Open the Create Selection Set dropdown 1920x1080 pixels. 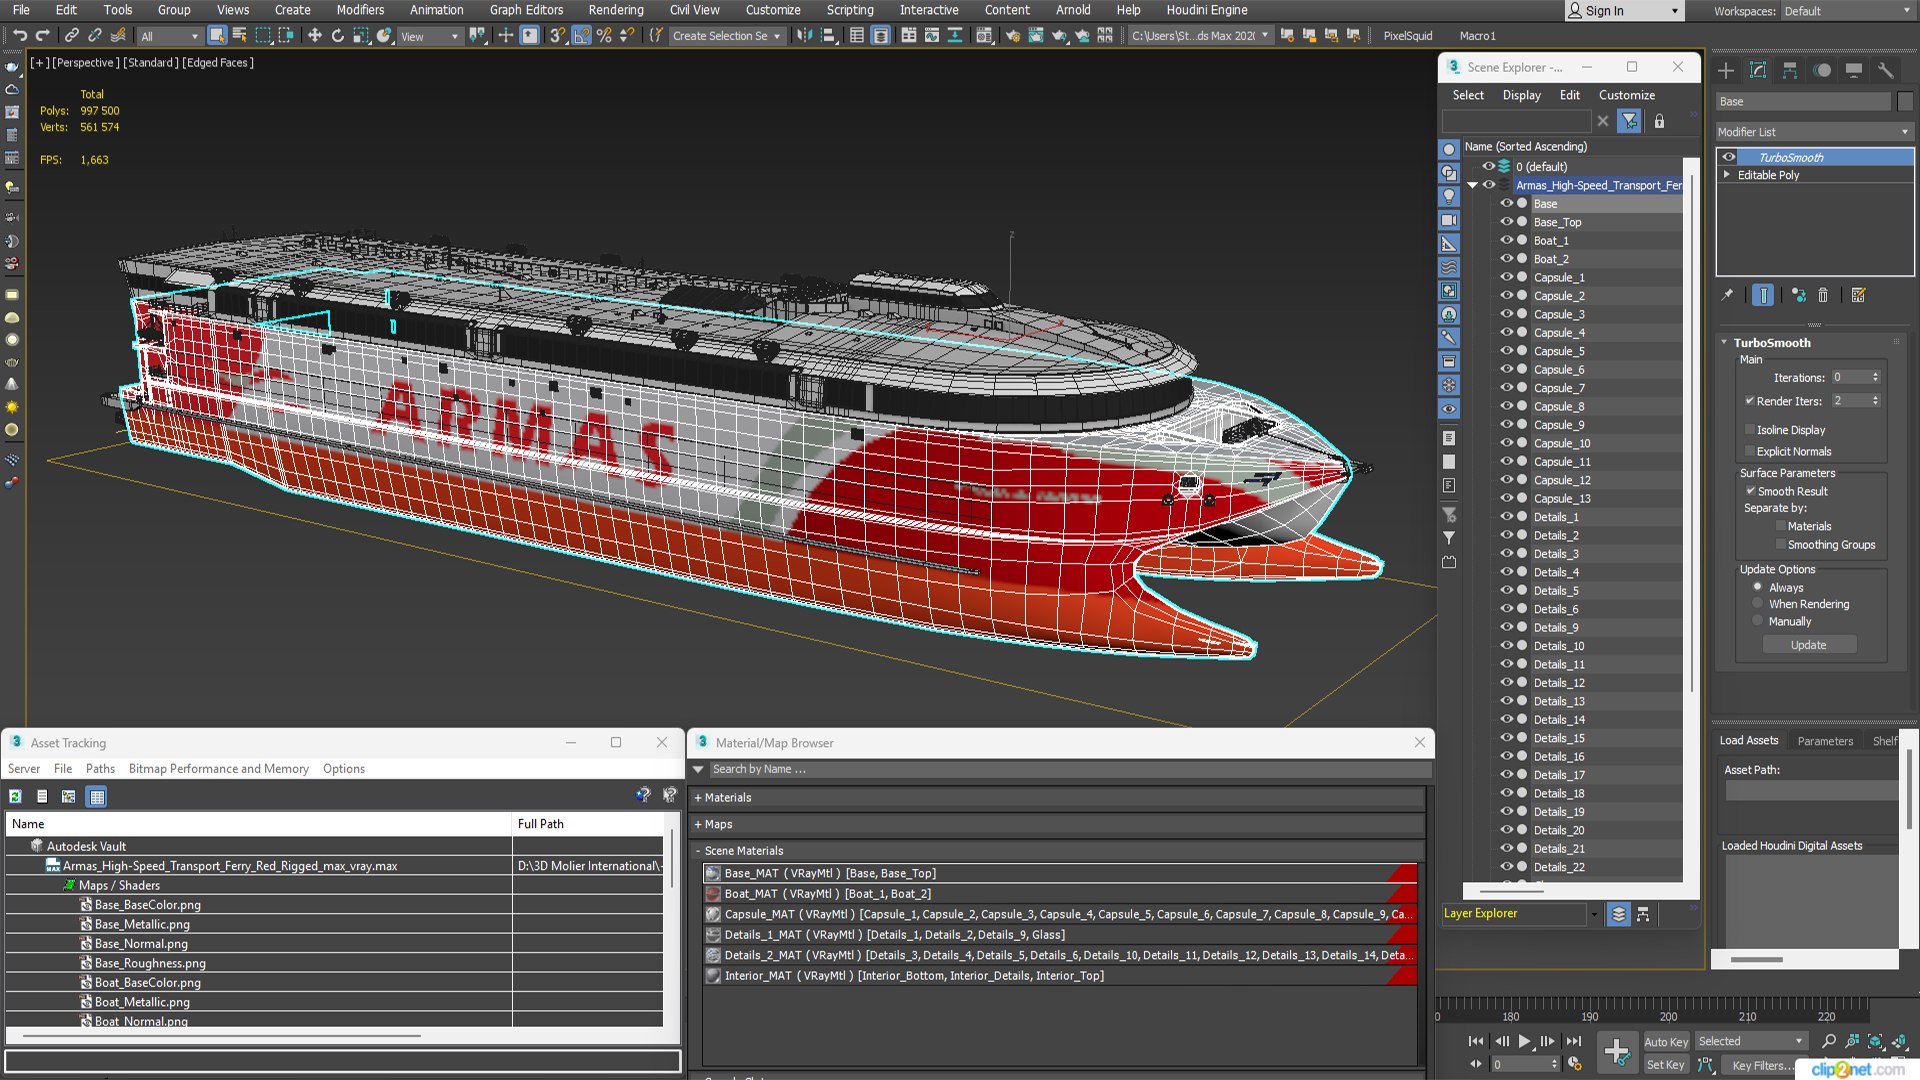(x=726, y=36)
